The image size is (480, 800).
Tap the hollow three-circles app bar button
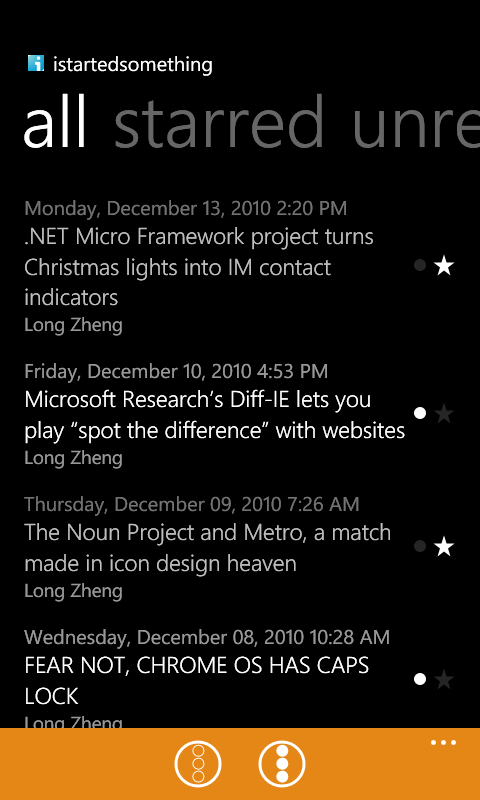pyautogui.click(x=198, y=764)
